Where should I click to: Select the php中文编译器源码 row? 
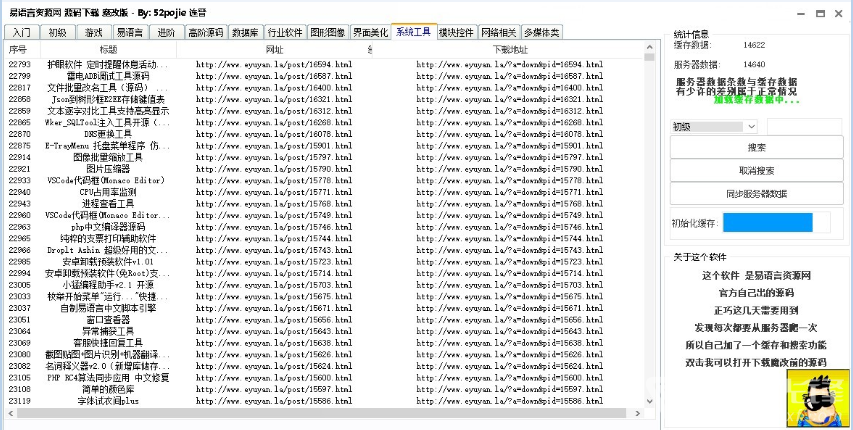(x=324, y=227)
